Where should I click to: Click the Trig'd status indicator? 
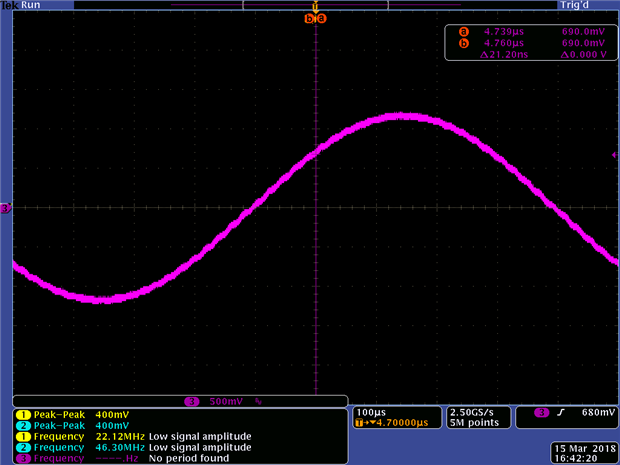pyautogui.click(x=574, y=5)
